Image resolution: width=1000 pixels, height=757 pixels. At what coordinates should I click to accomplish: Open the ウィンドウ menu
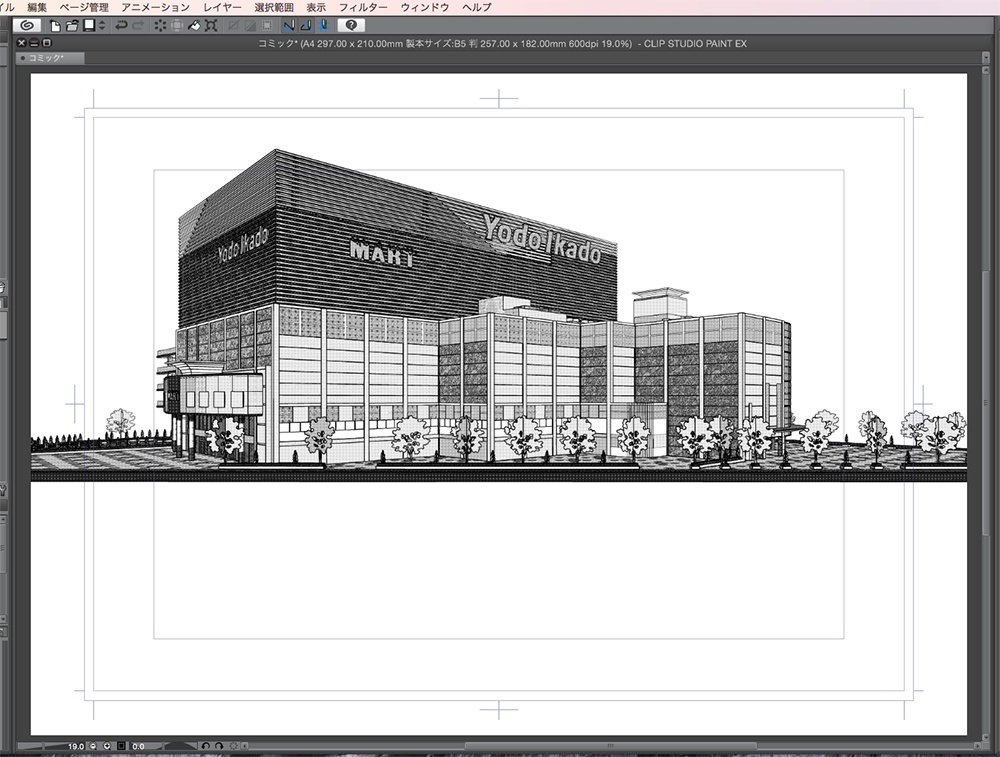425,7
